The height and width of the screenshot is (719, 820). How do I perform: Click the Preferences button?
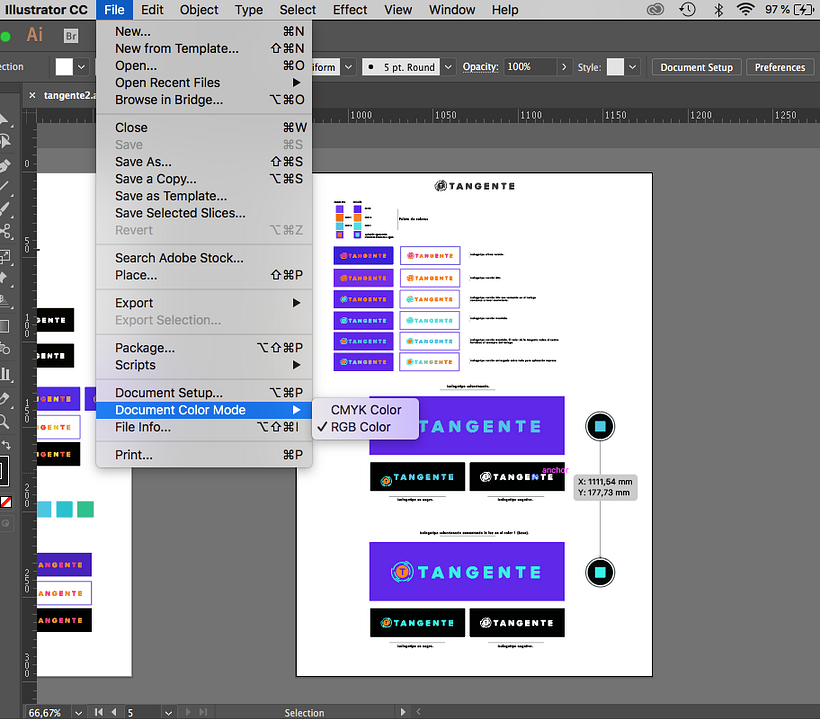point(780,67)
